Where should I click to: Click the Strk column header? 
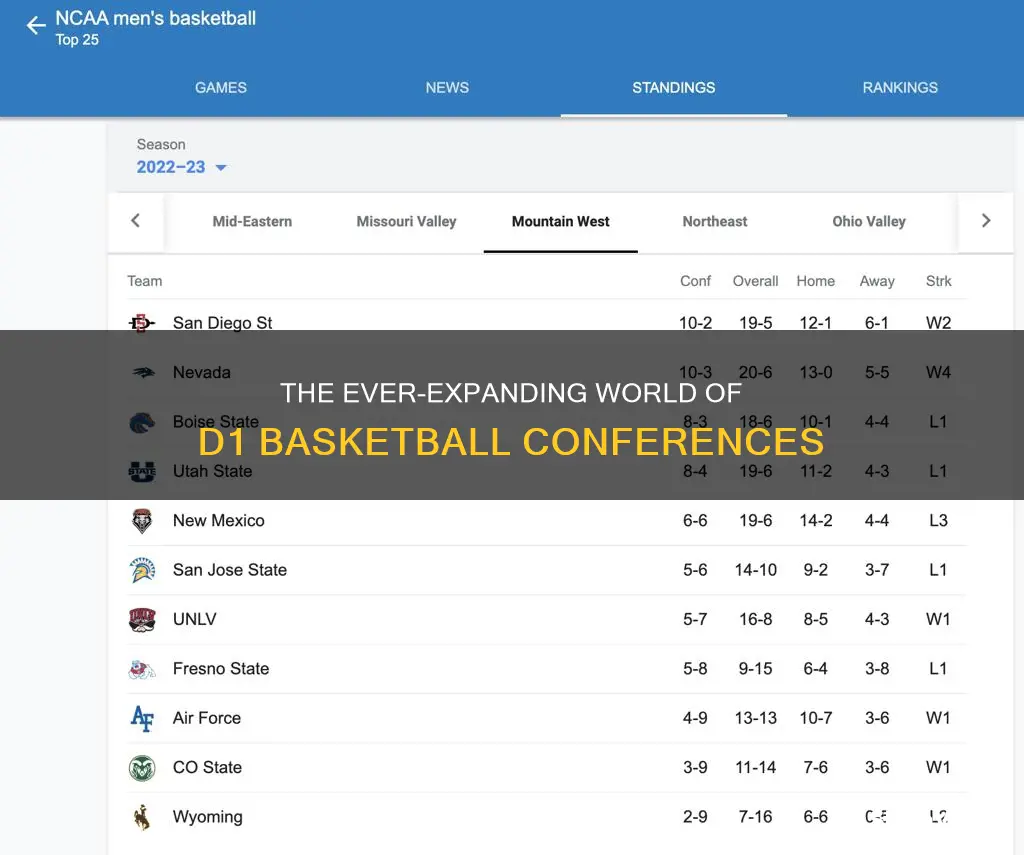[x=938, y=281]
